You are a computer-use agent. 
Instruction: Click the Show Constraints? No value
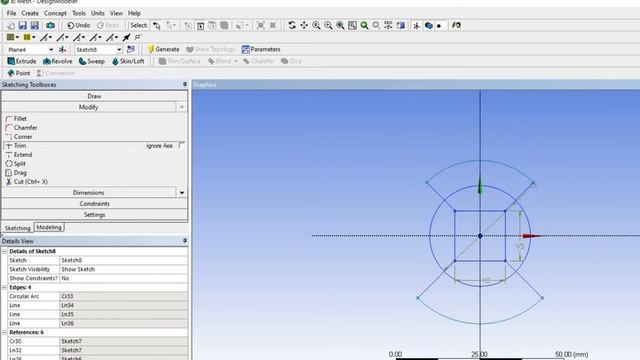pos(124,278)
